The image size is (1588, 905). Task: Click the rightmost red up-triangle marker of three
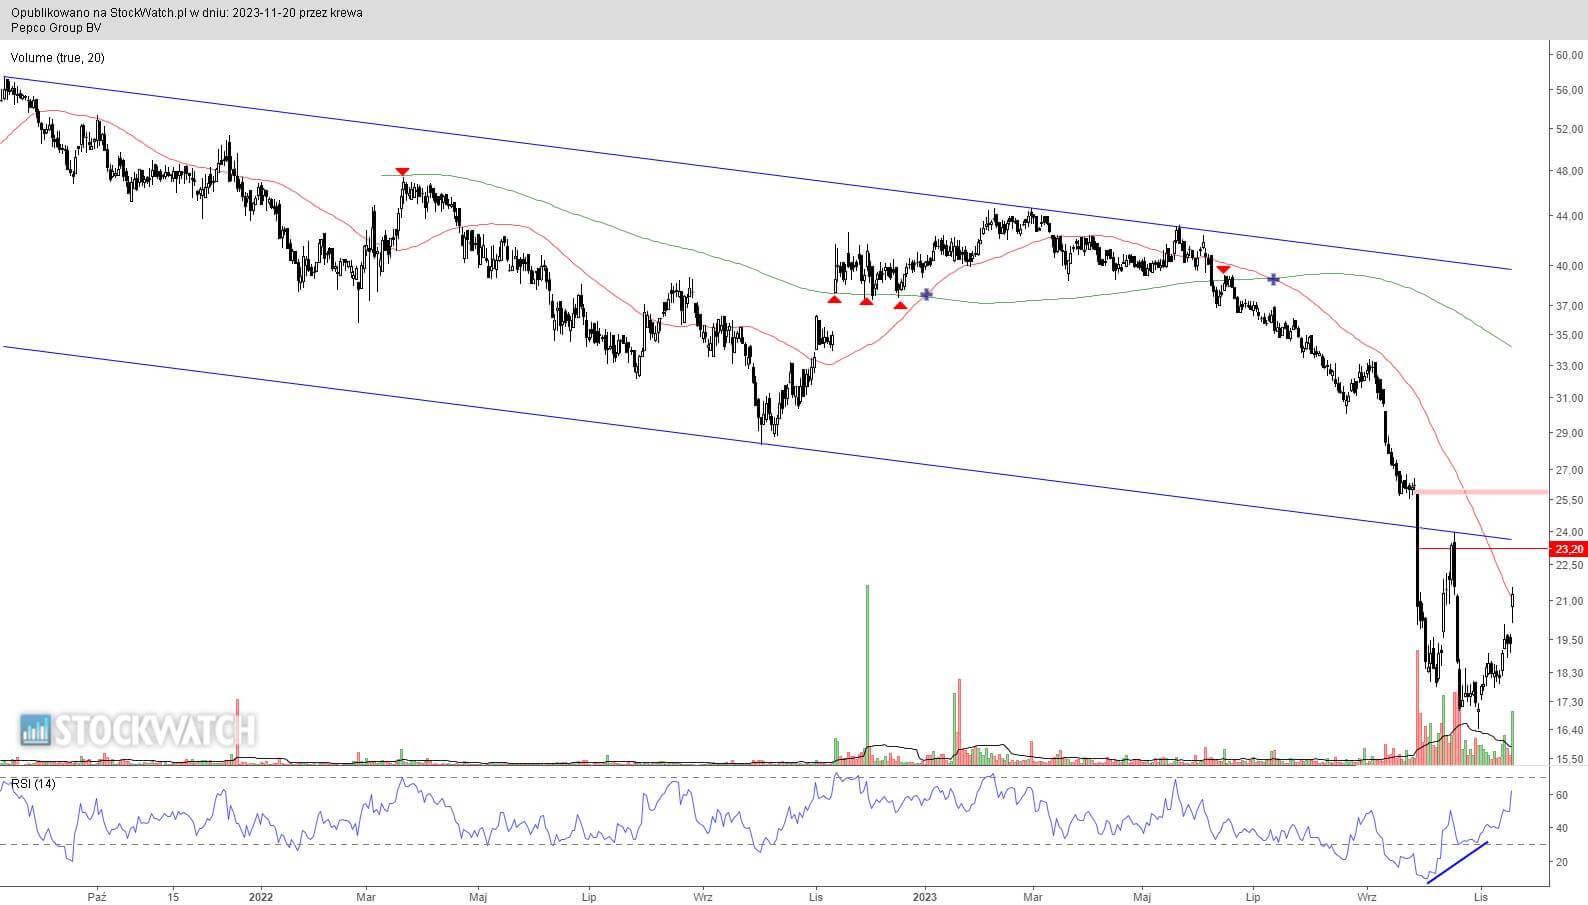(x=900, y=305)
